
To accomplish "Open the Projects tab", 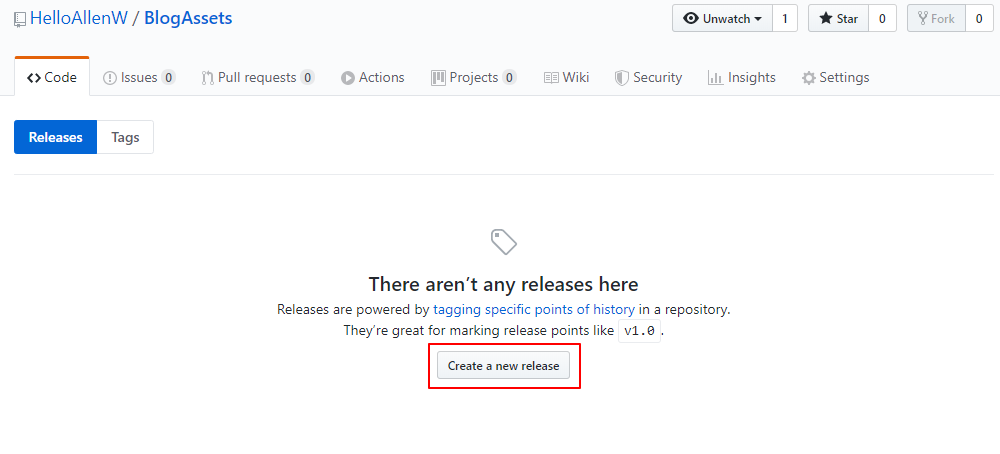I will (x=474, y=77).
